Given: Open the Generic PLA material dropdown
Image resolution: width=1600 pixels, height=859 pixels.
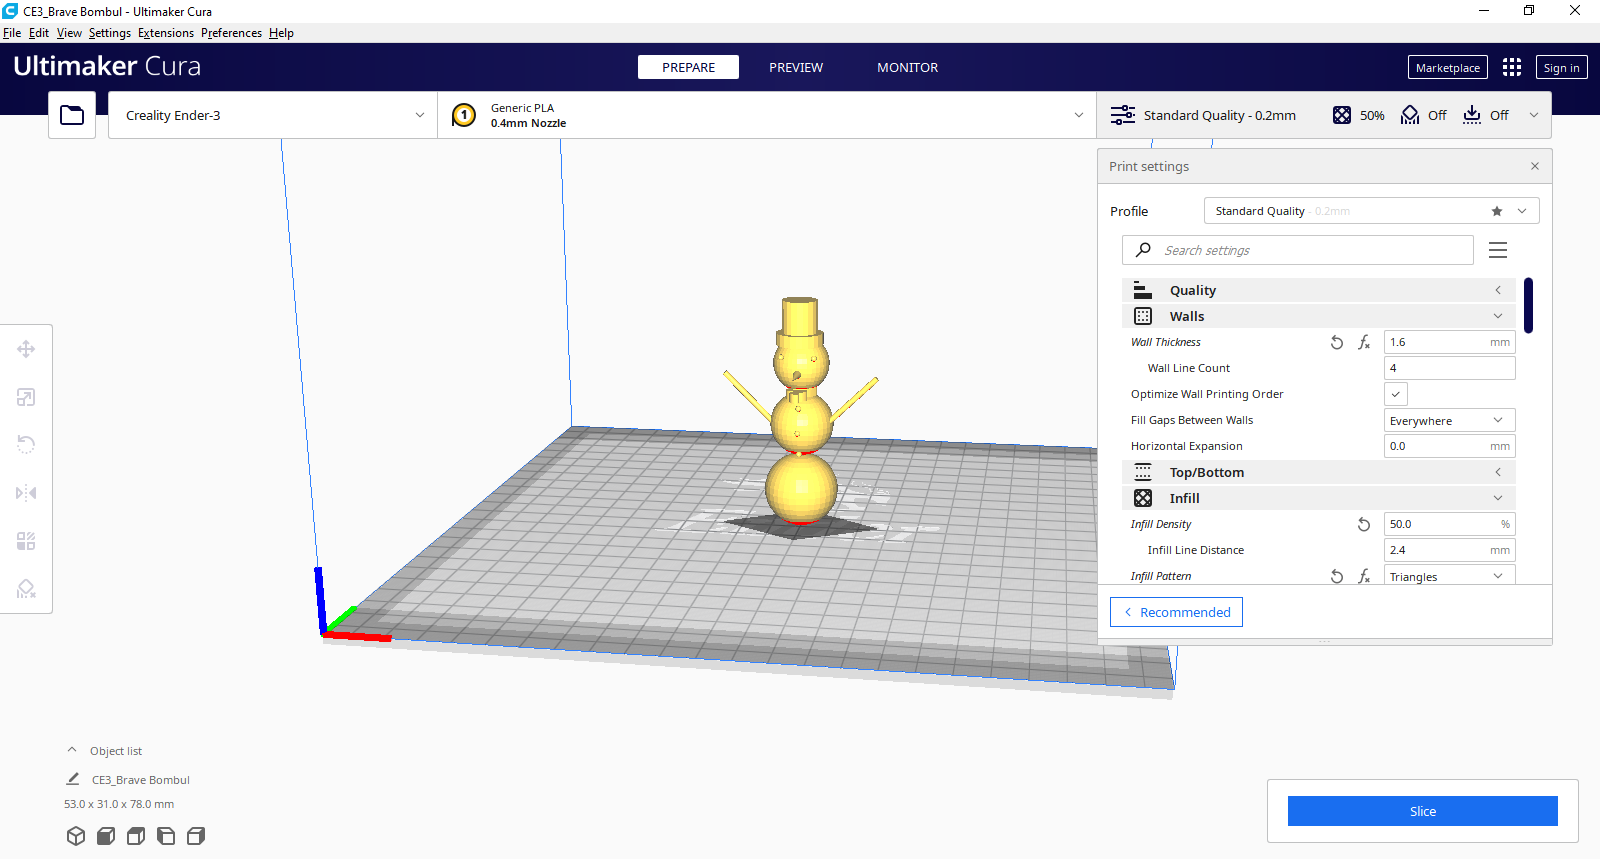Looking at the screenshot, I should point(767,115).
